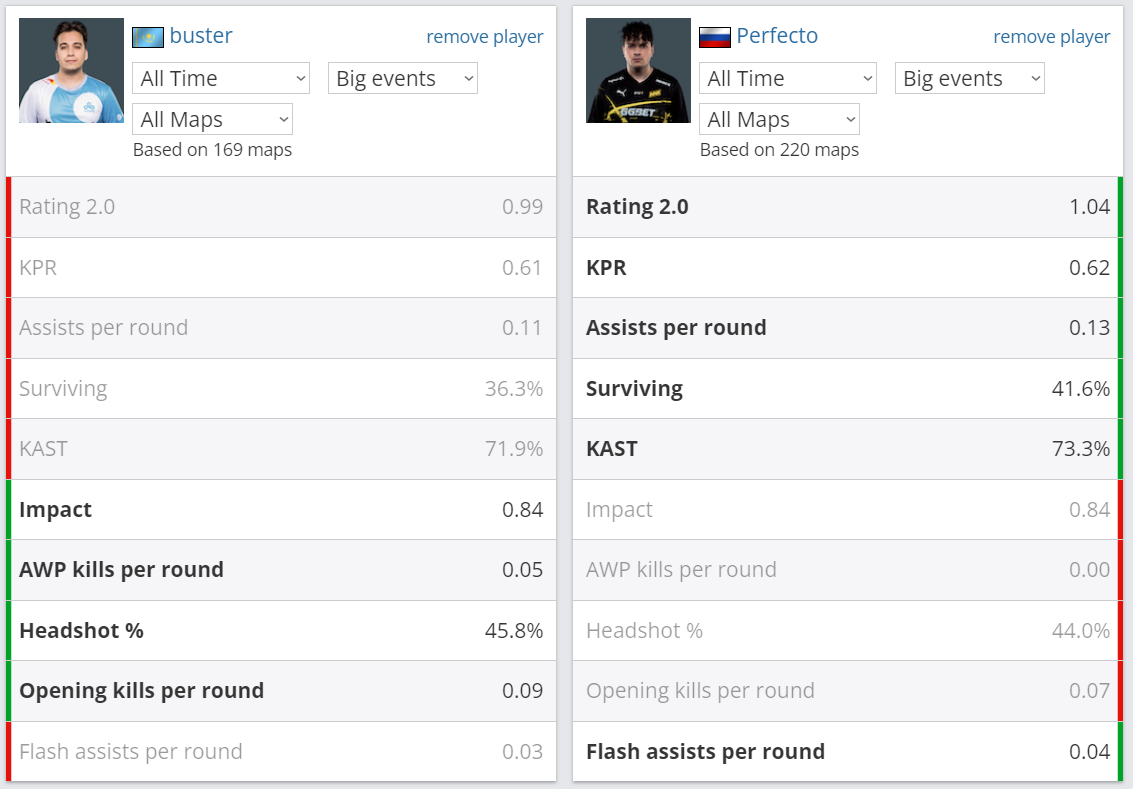Open buster's Big events filter dropdown

coord(402,78)
